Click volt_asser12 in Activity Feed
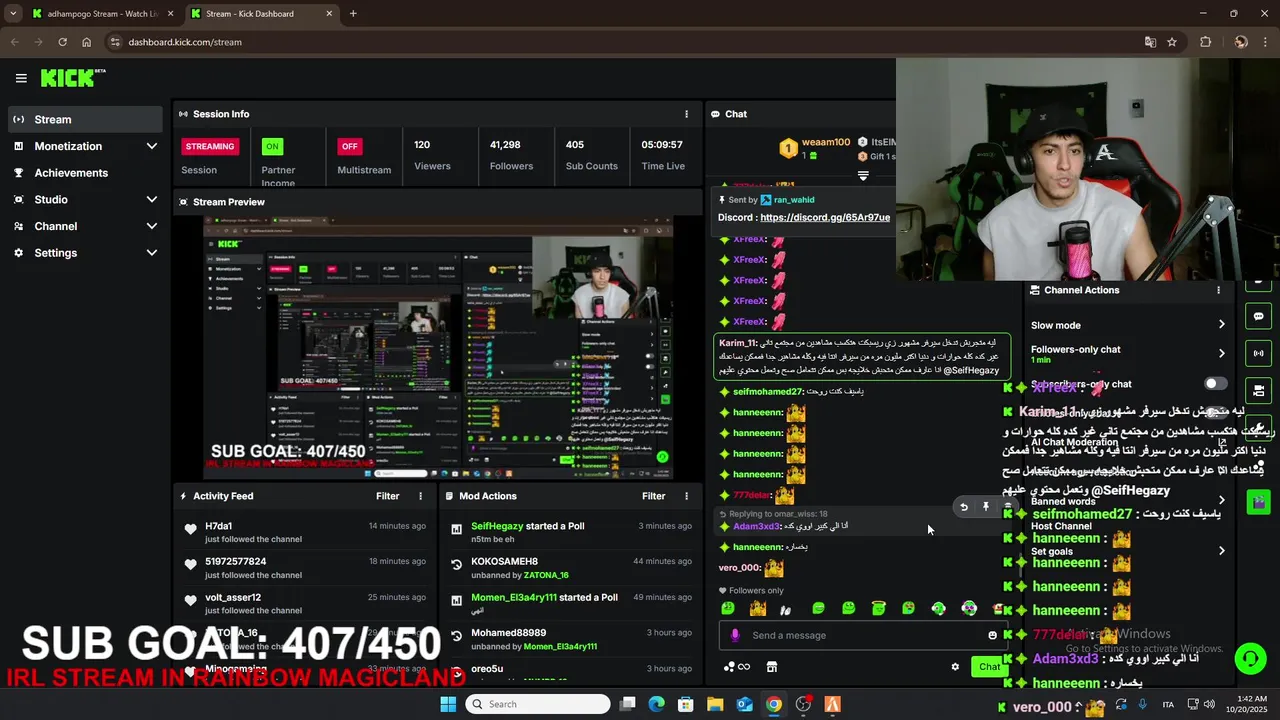Screen dimensions: 1280x720 pyautogui.click(x=233, y=598)
